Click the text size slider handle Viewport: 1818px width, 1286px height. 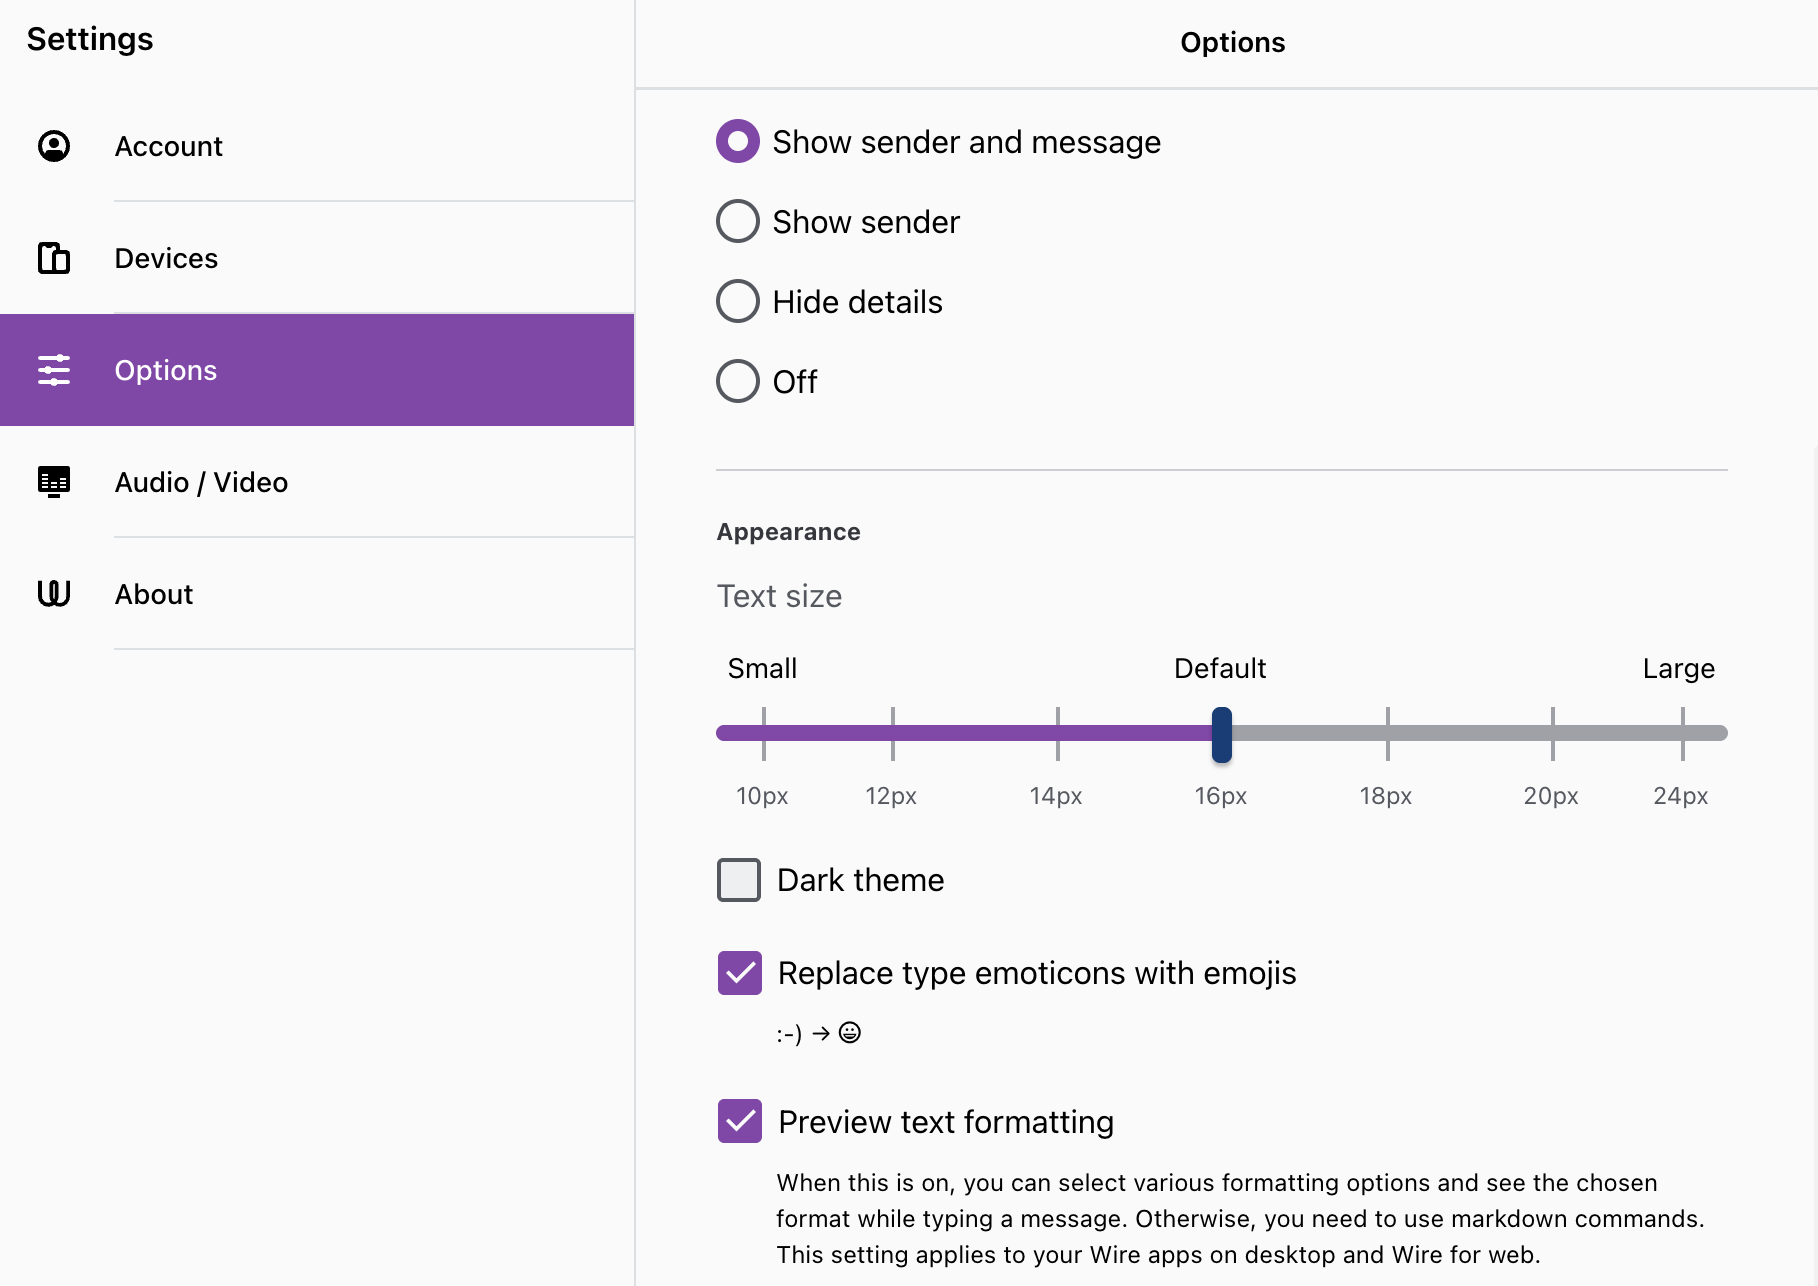pos(1221,734)
